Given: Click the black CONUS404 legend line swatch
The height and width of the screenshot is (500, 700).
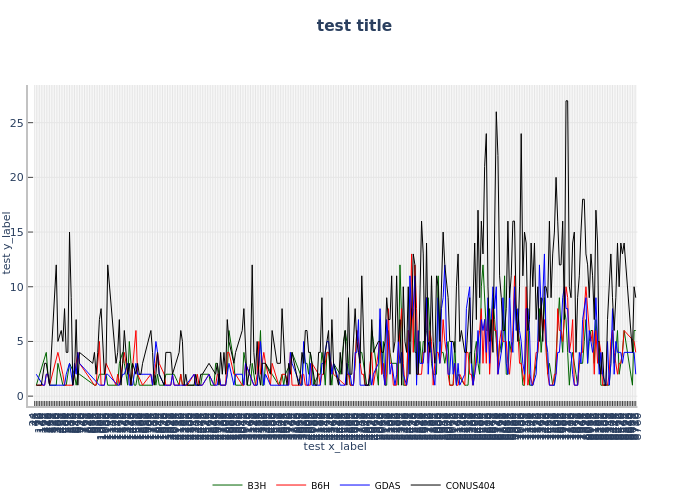Looking at the screenshot, I should pos(426,486).
